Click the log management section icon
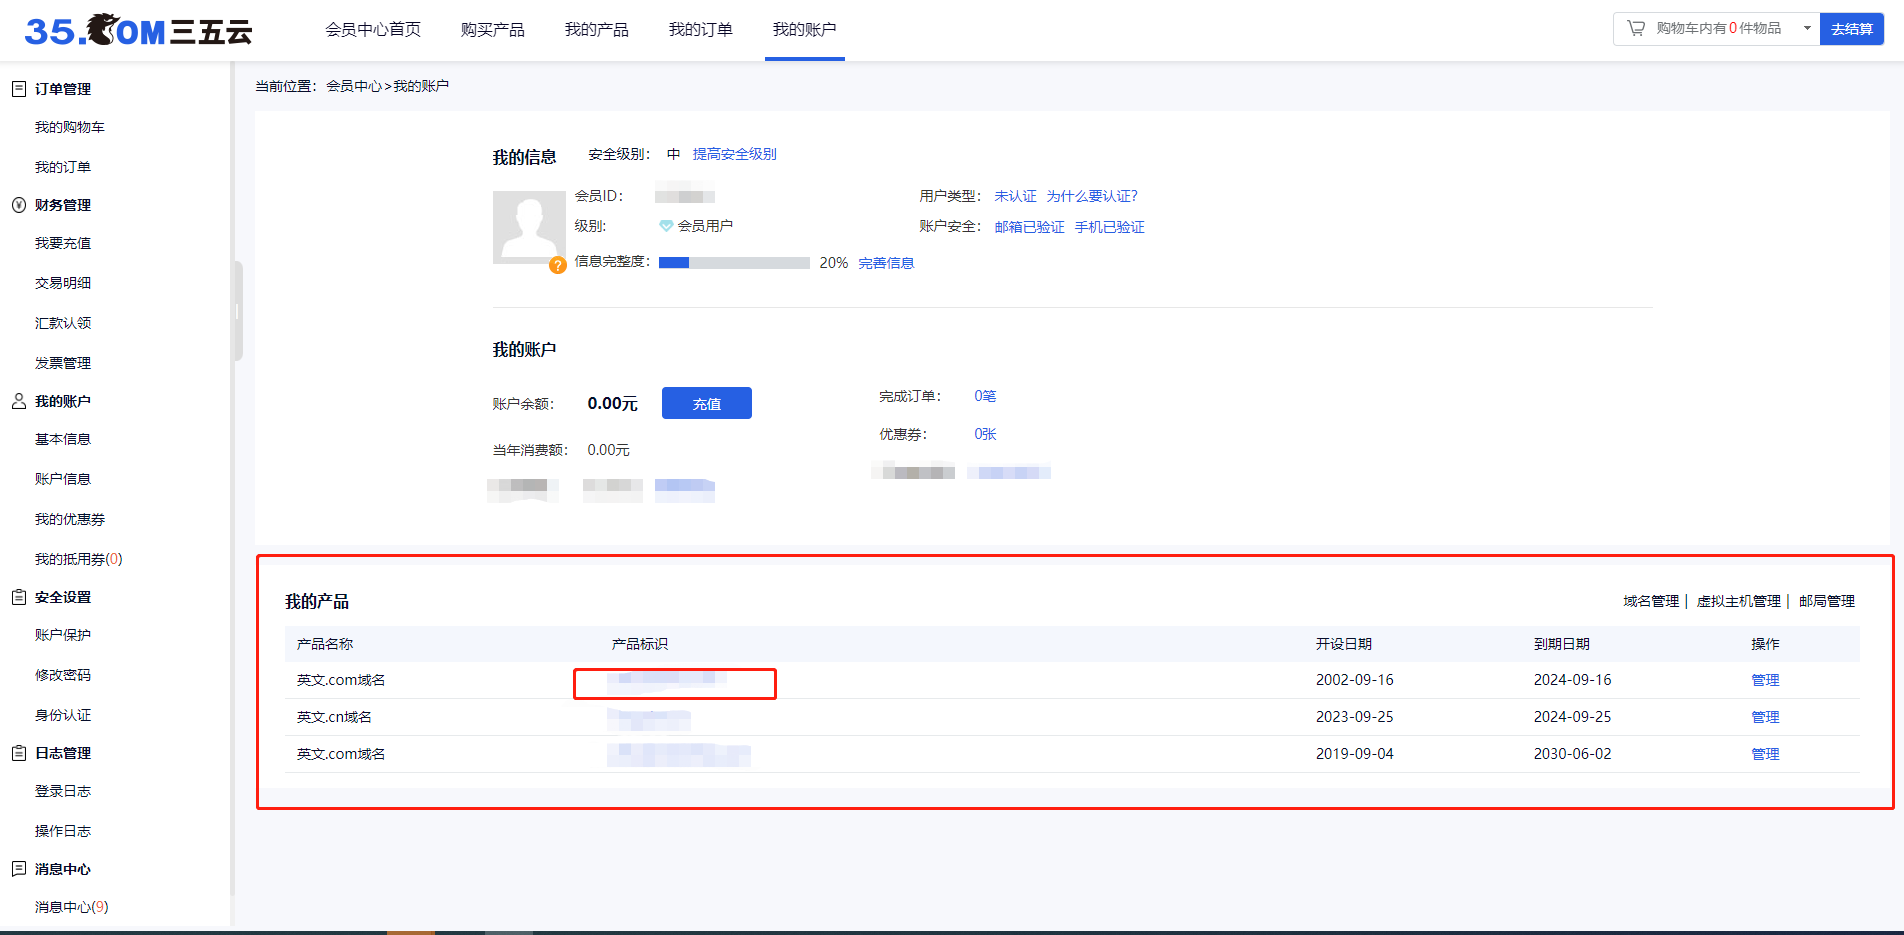The image size is (1904, 935). click(x=18, y=753)
